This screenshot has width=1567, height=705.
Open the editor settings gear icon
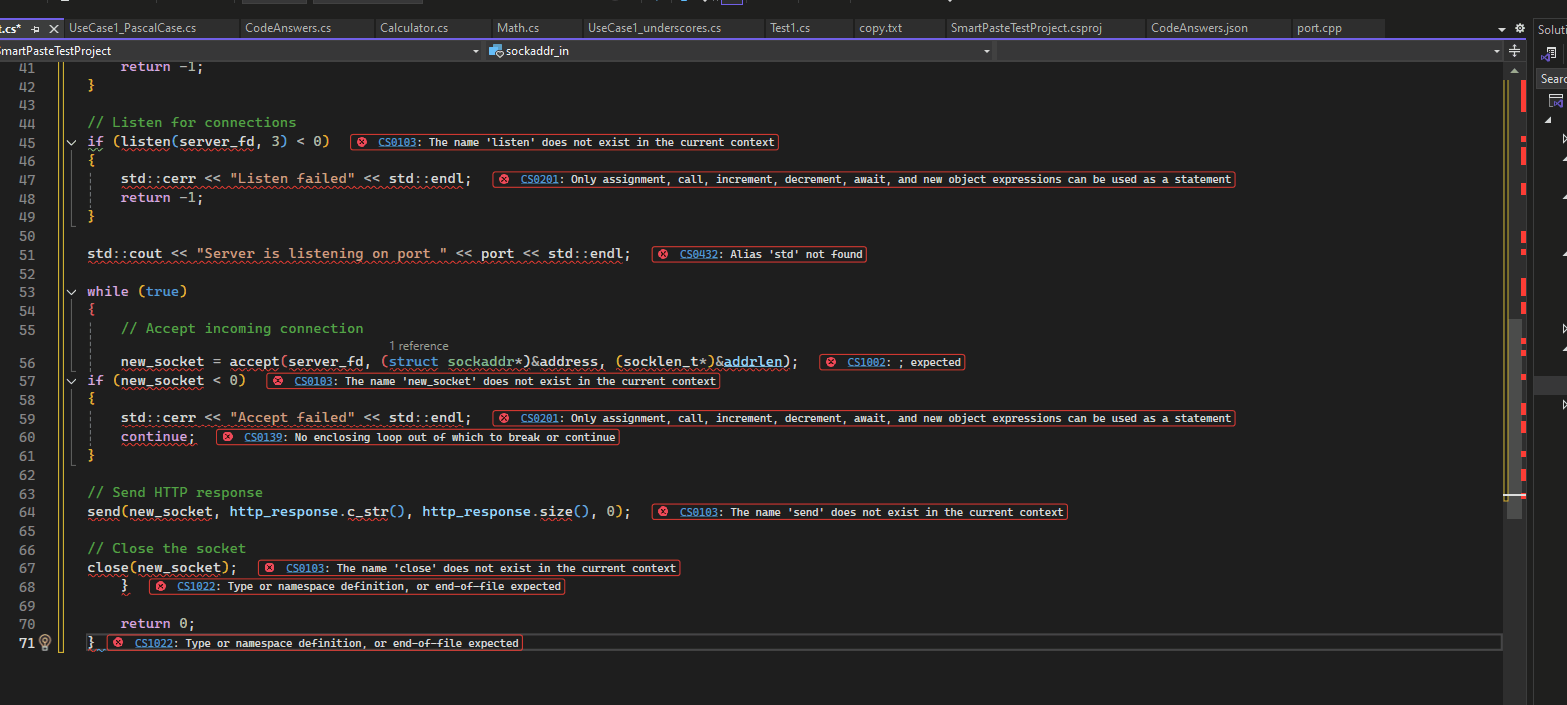[1519, 28]
